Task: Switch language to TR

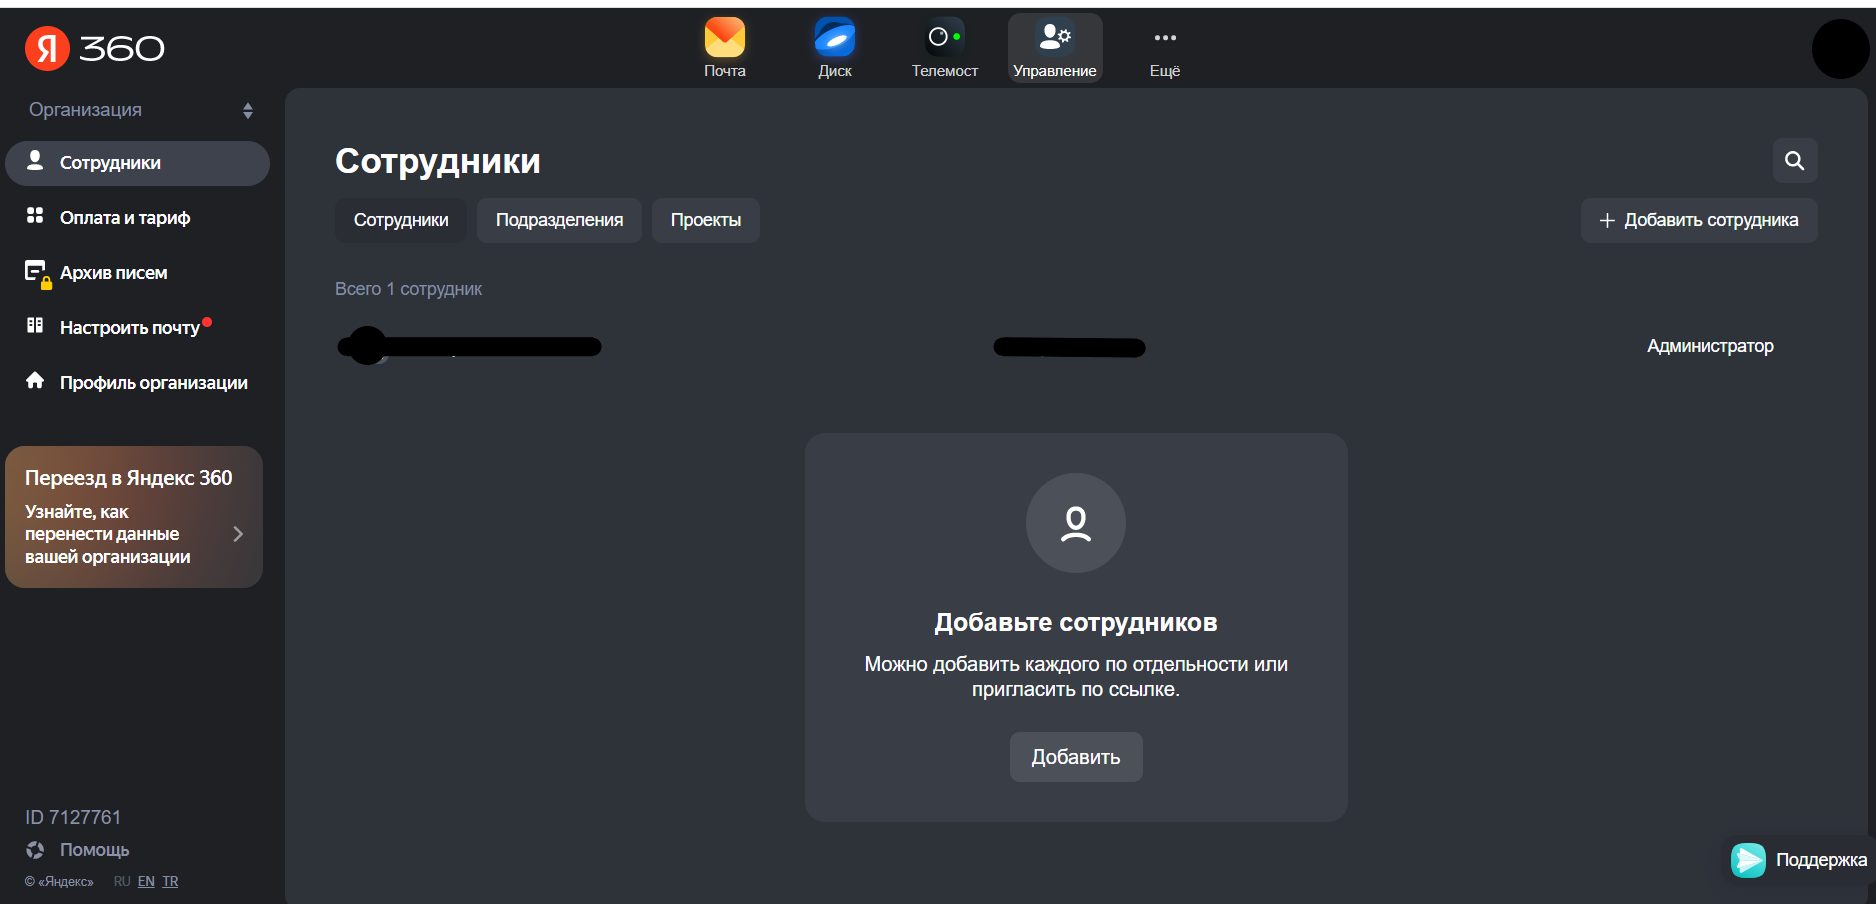Action: [x=170, y=881]
